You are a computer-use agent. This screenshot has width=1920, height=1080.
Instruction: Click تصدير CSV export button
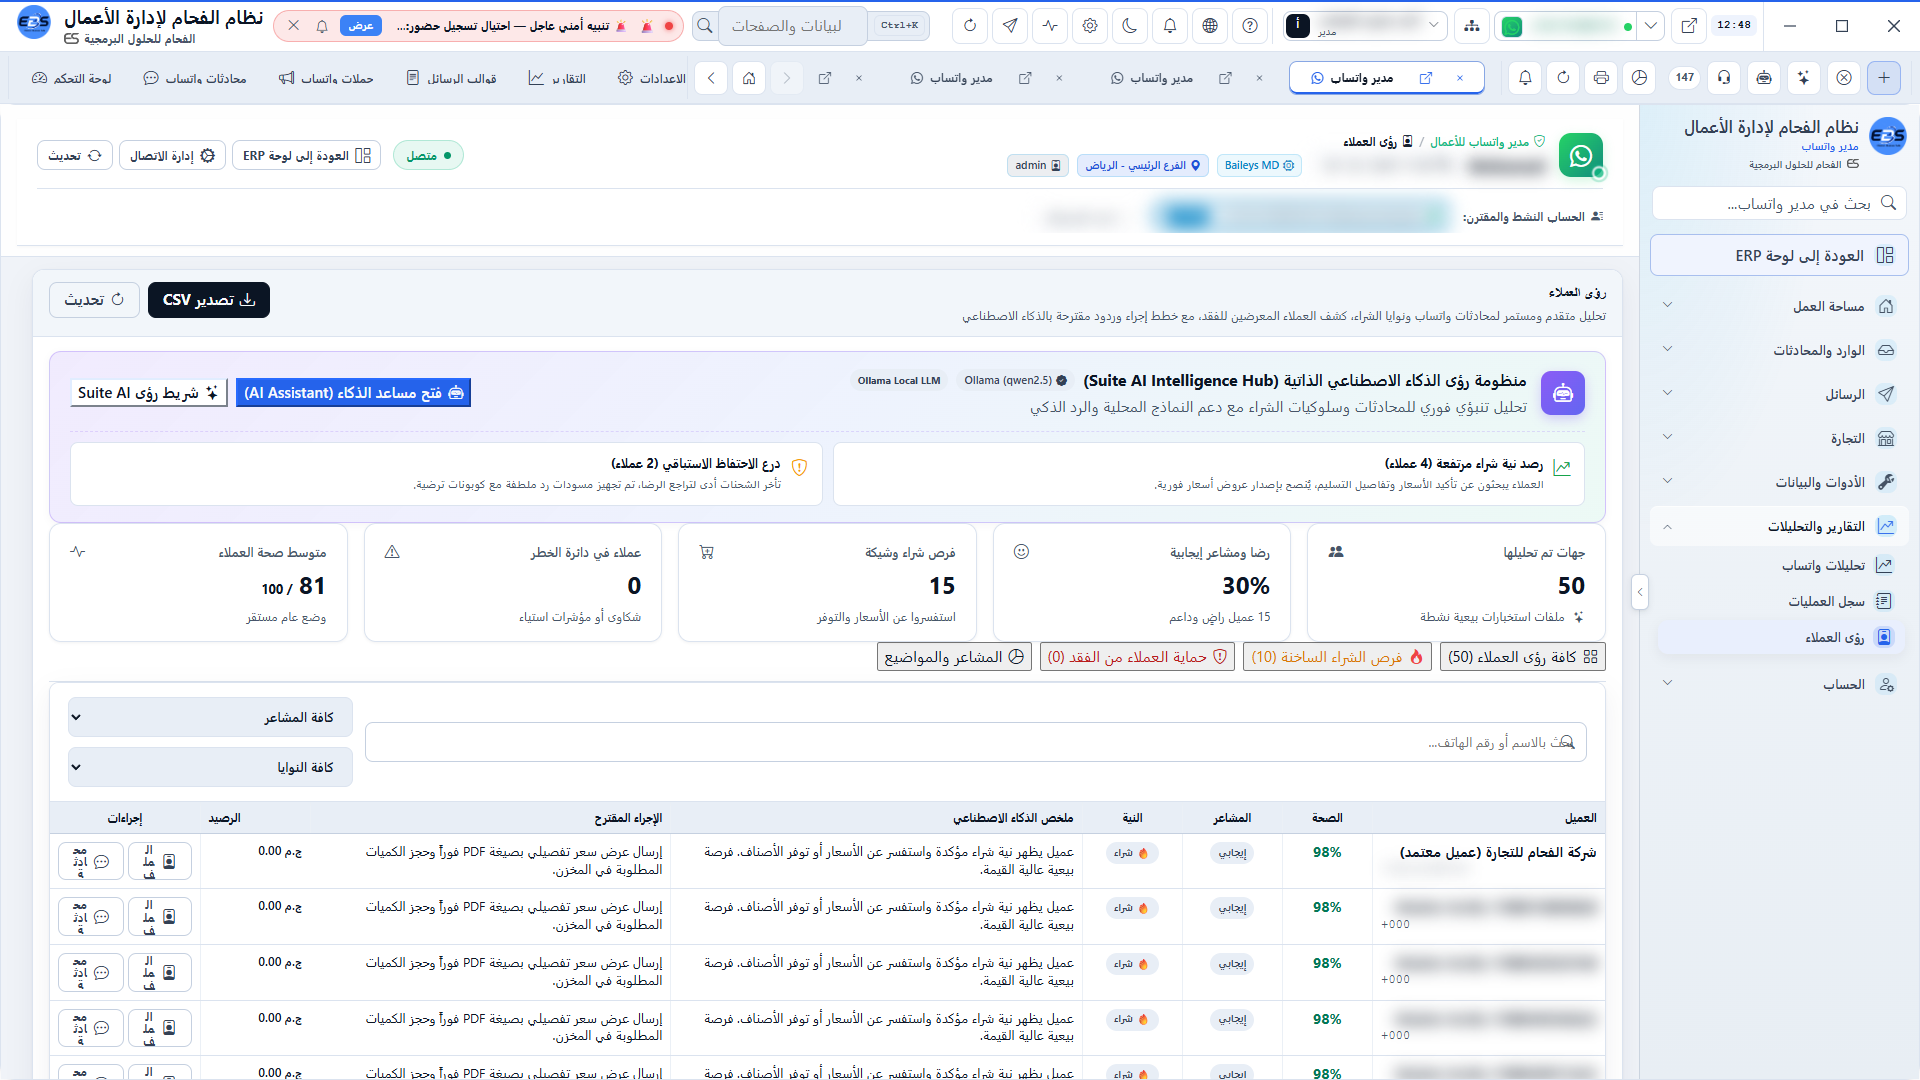click(209, 300)
